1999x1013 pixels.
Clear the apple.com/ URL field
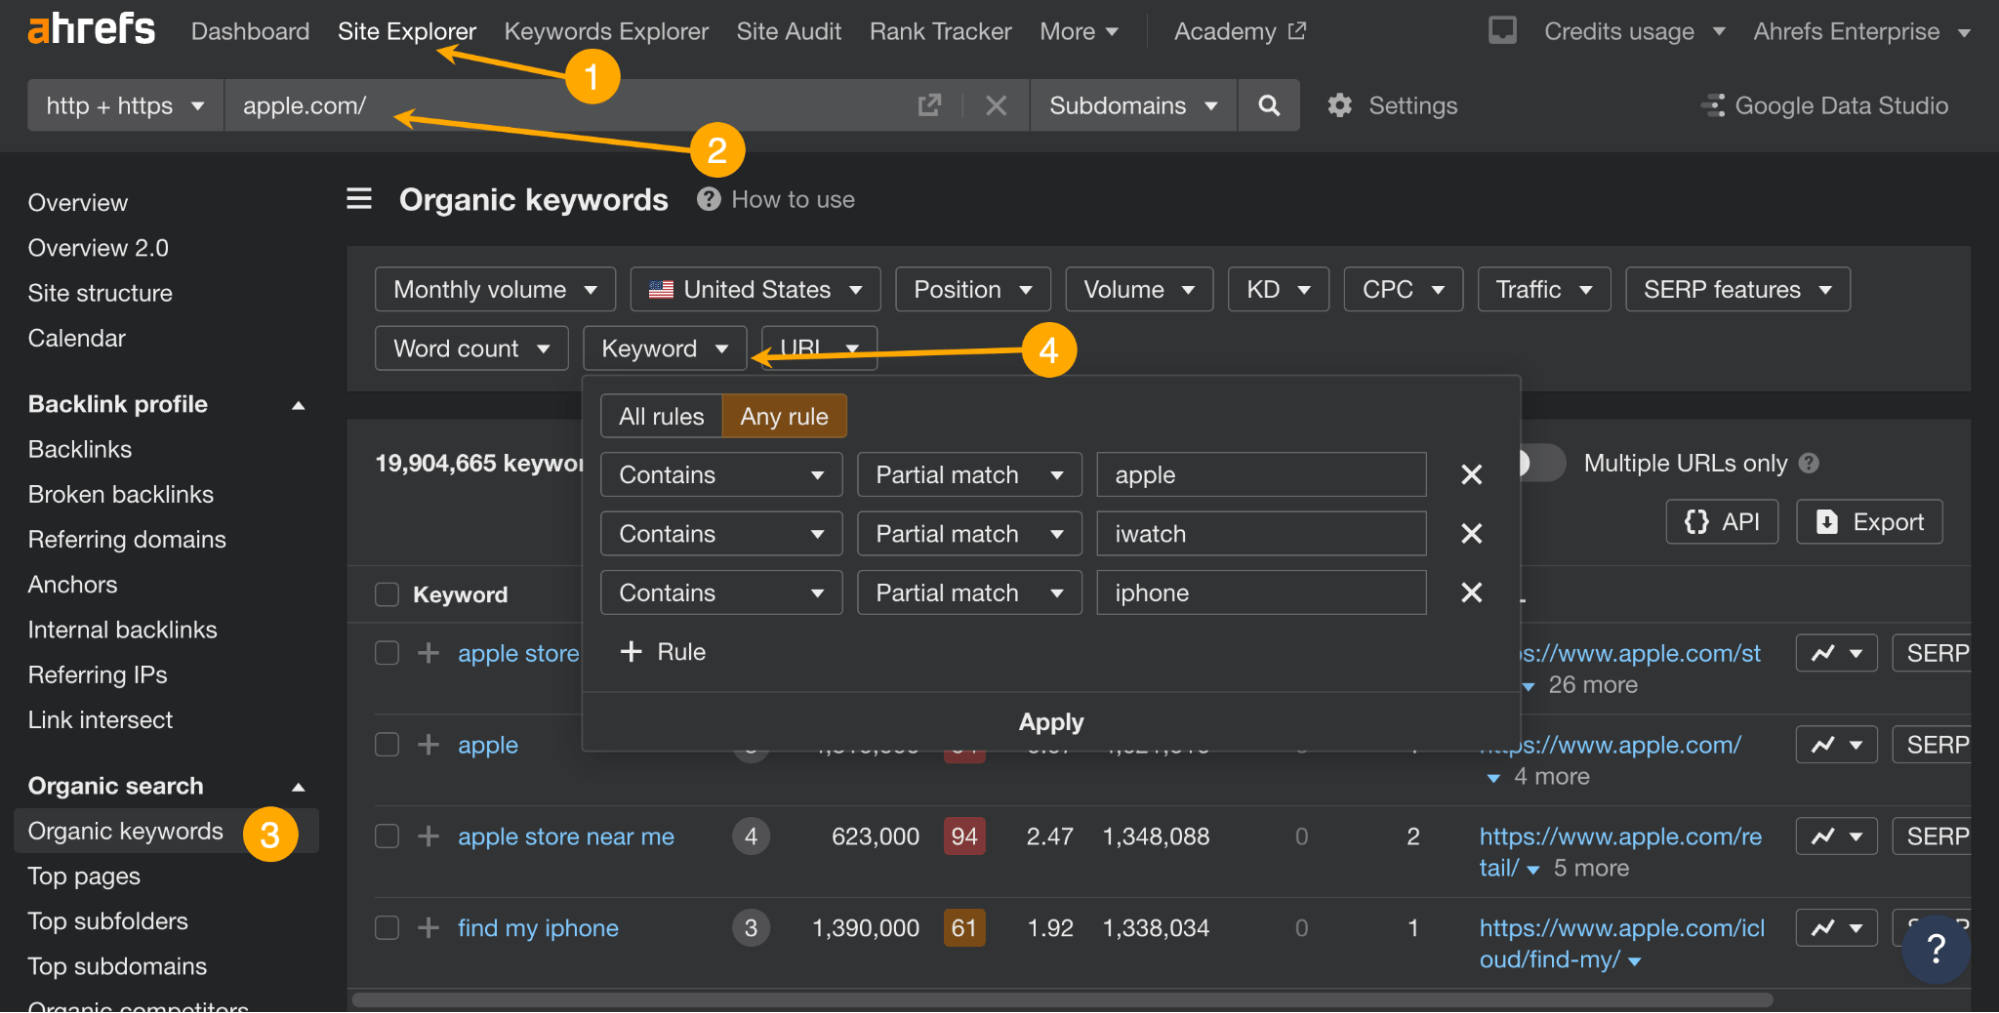[x=995, y=106]
